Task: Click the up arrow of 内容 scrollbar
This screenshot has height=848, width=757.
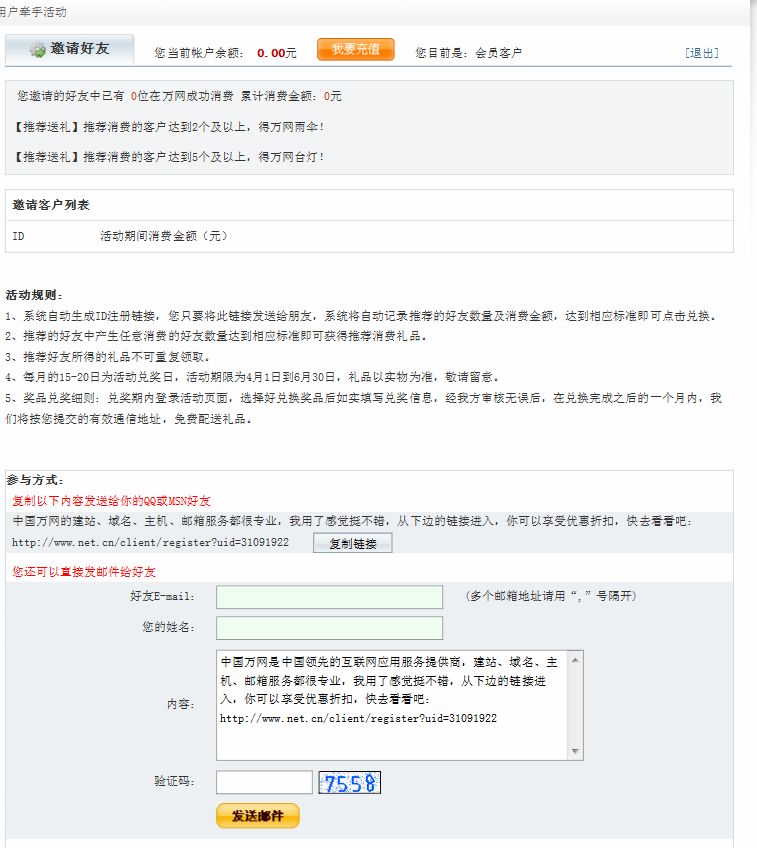Action: coord(575,661)
